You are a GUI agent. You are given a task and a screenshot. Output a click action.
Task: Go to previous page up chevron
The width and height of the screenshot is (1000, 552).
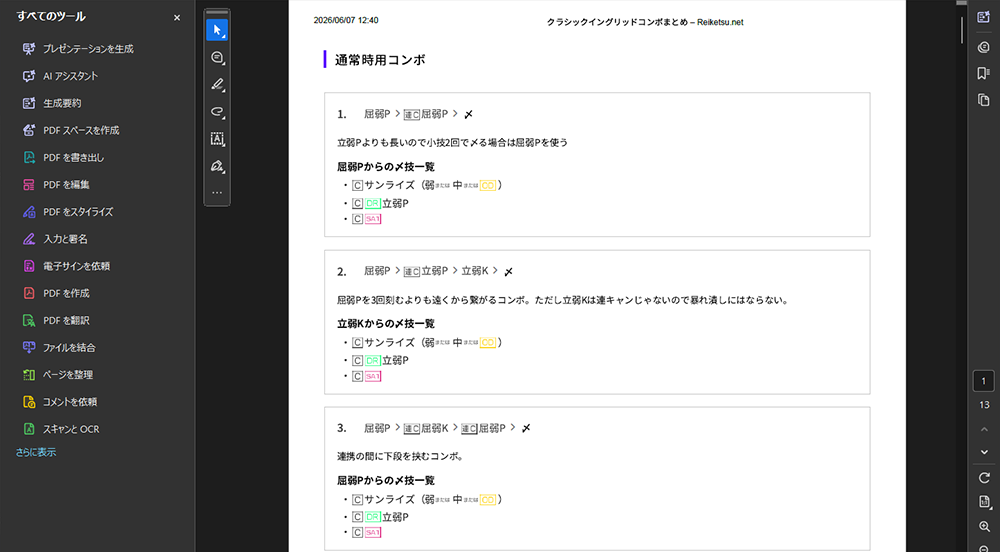click(x=984, y=429)
